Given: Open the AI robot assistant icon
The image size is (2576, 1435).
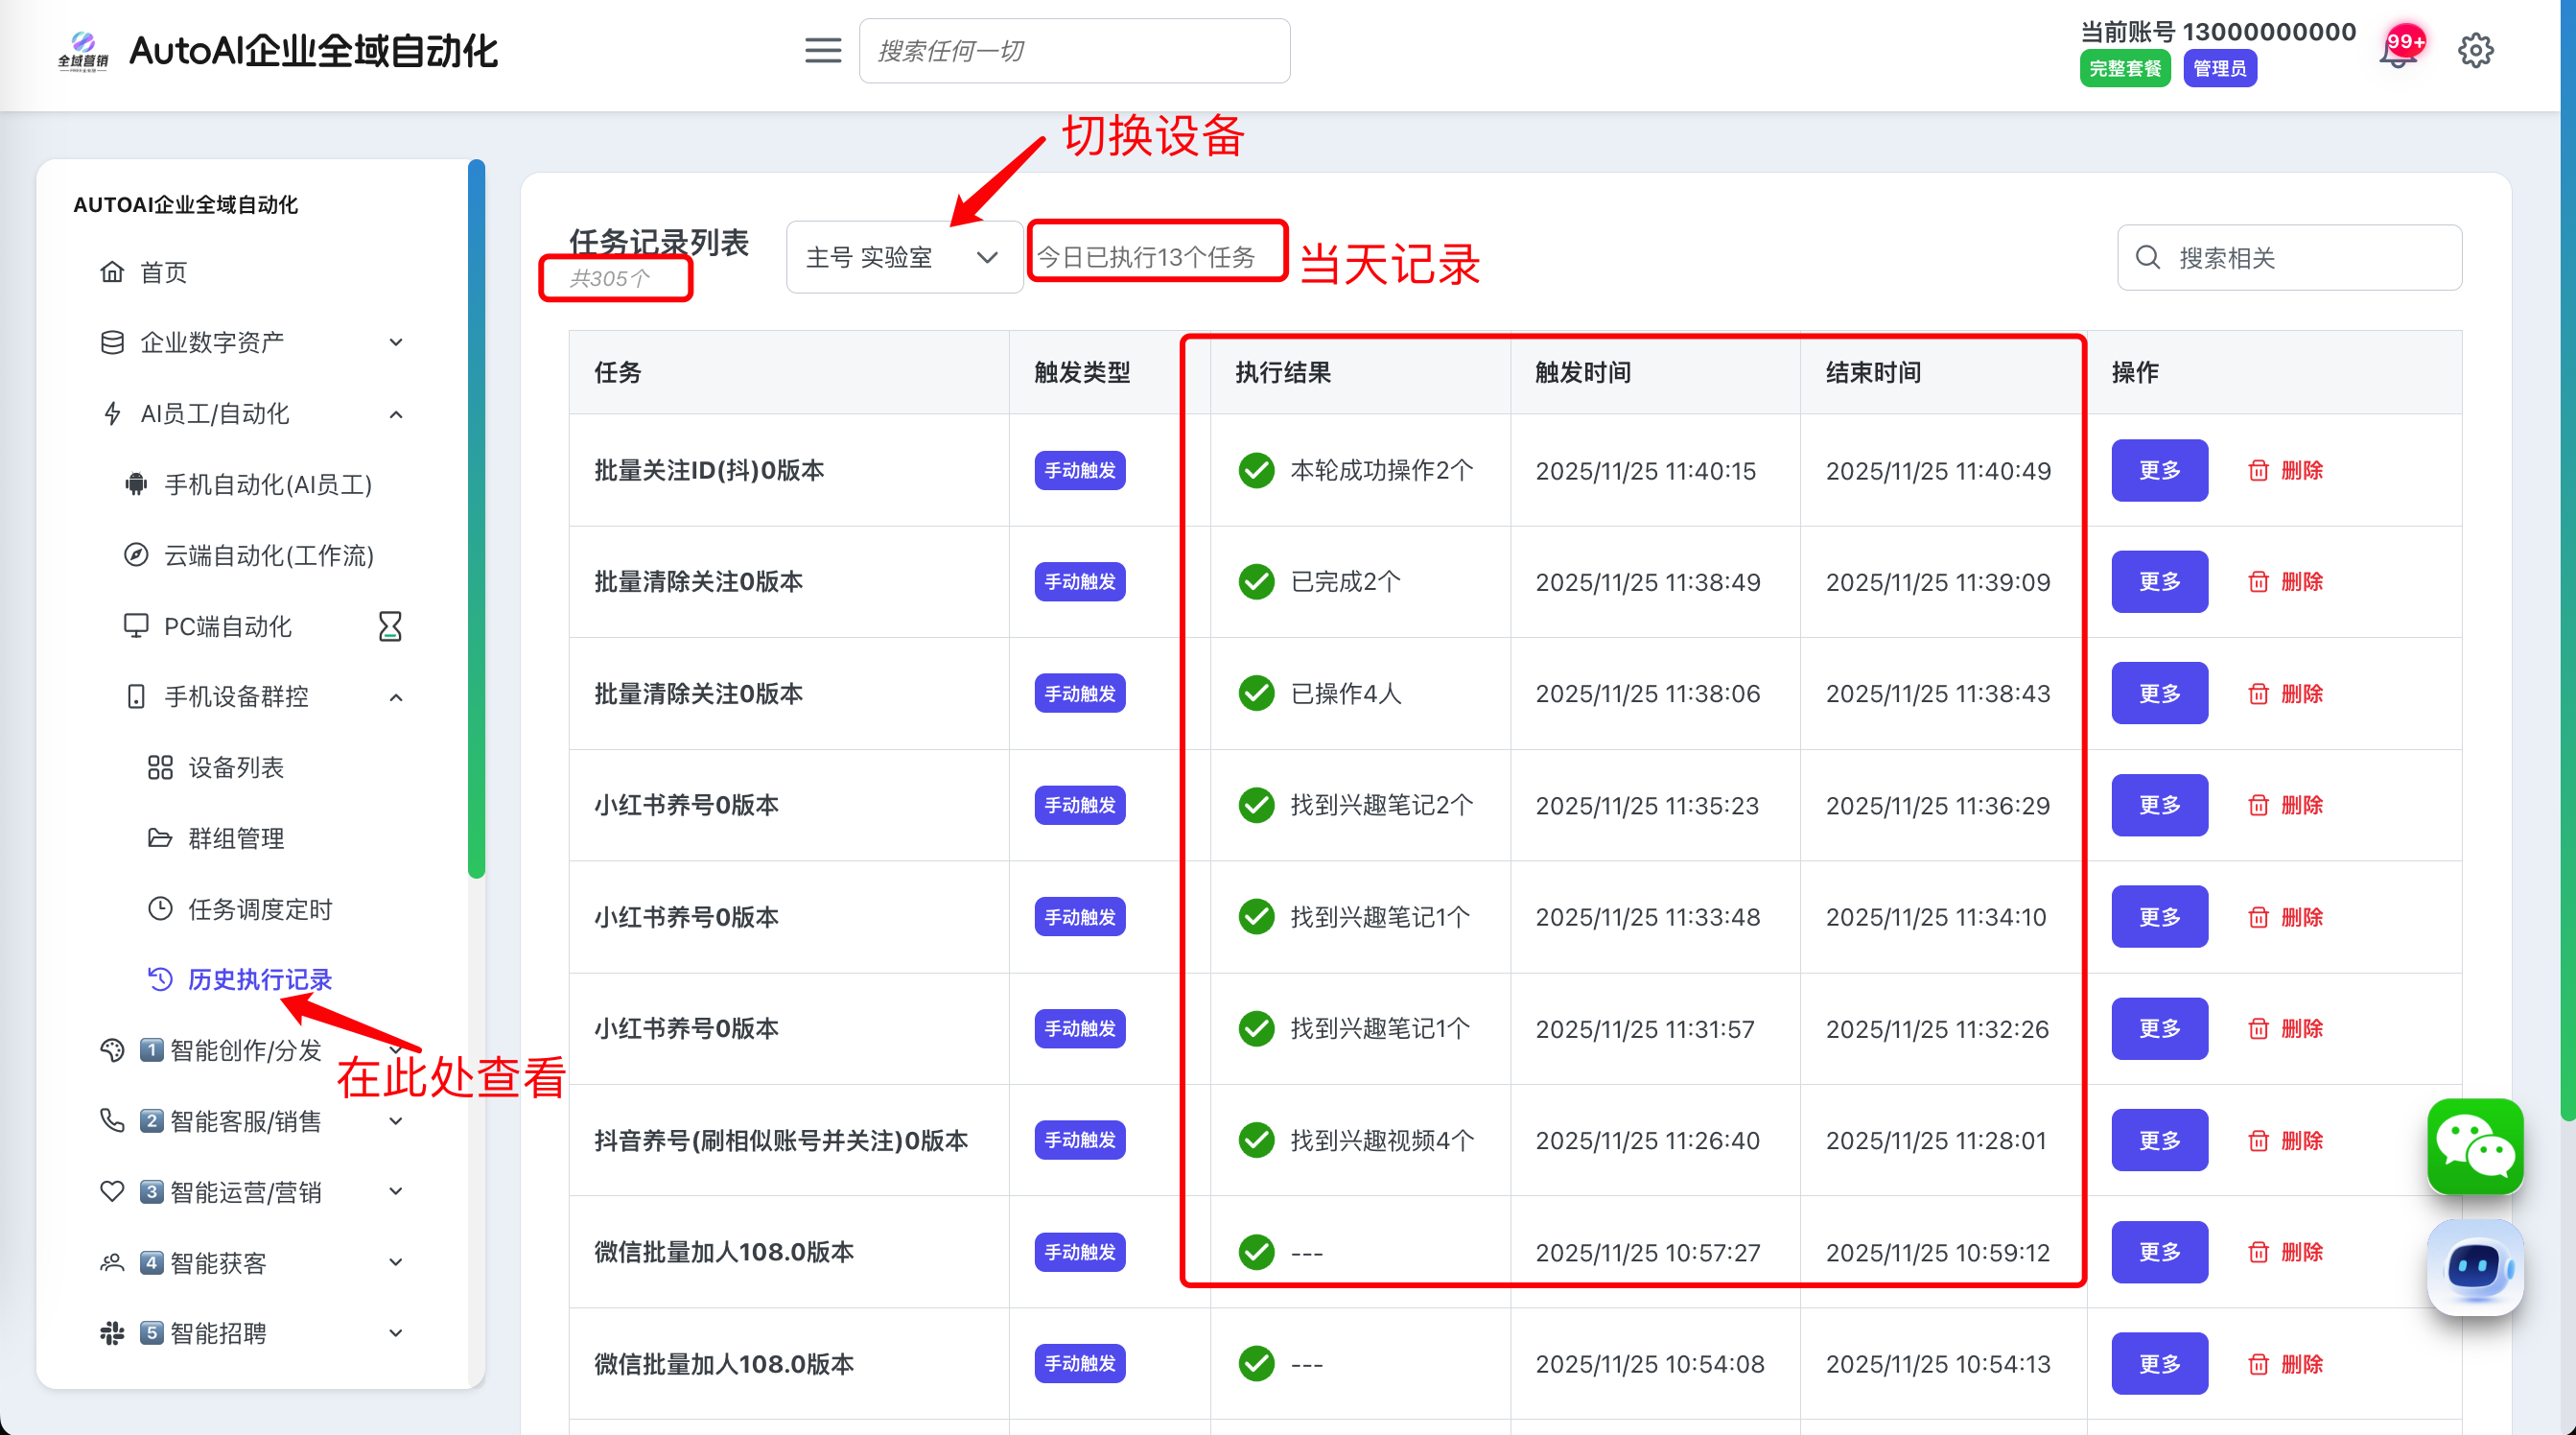Looking at the screenshot, I should 2474,1267.
